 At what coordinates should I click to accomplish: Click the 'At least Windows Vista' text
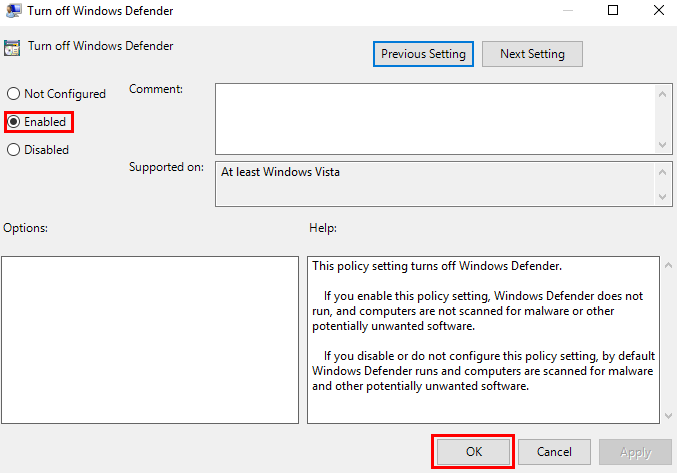(x=280, y=172)
